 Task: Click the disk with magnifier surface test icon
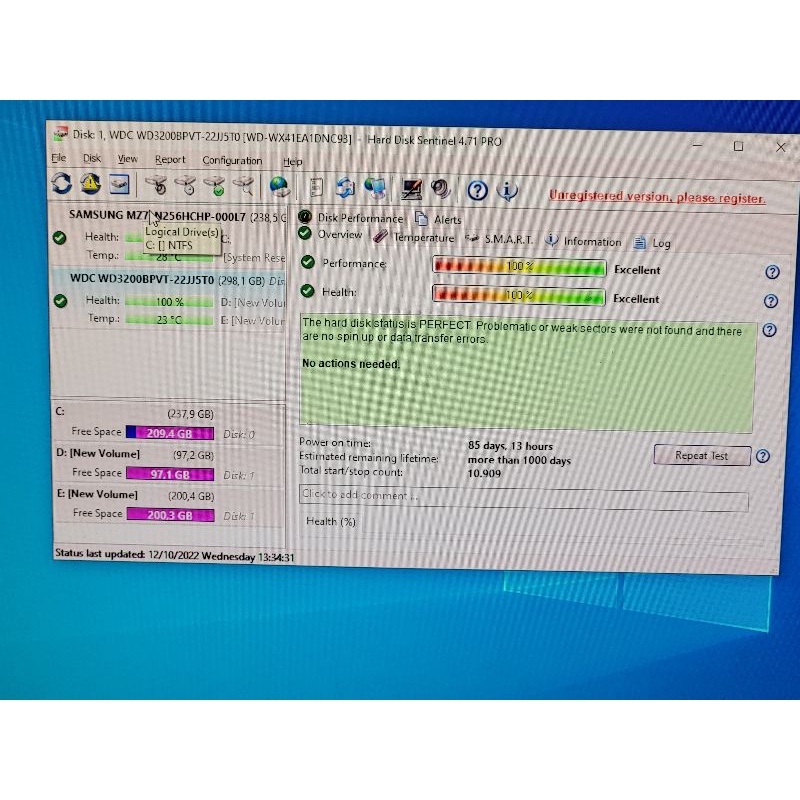click(x=244, y=186)
